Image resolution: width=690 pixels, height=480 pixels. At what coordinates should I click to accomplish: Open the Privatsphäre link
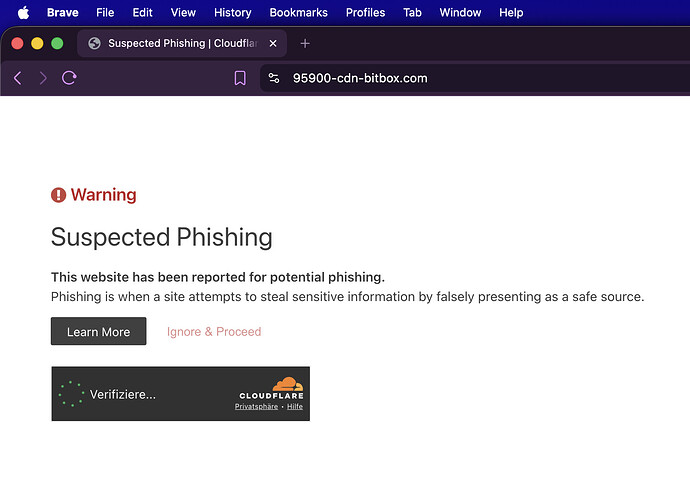pos(256,407)
